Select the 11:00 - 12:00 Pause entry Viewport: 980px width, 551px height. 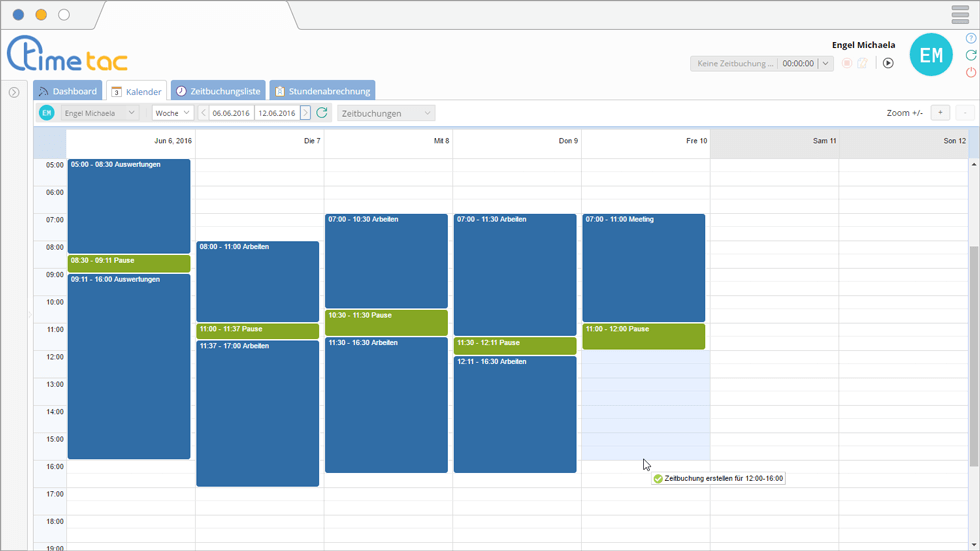pyautogui.click(x=644, y=336)
